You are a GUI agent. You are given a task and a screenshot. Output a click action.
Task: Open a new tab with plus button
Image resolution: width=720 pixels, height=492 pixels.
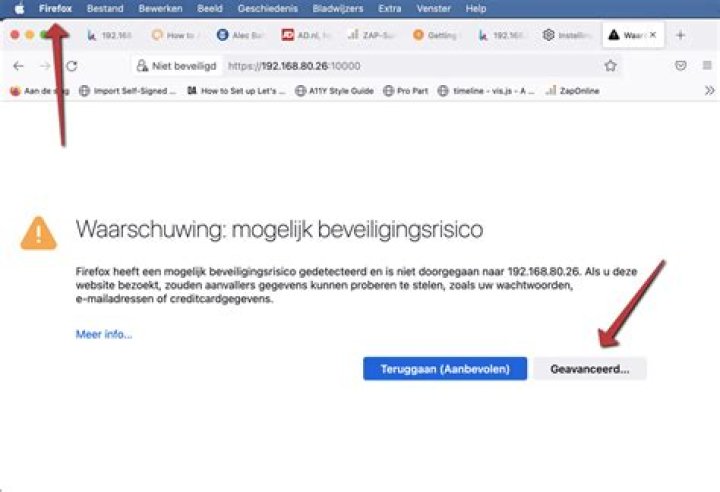(x=681, y=35)
